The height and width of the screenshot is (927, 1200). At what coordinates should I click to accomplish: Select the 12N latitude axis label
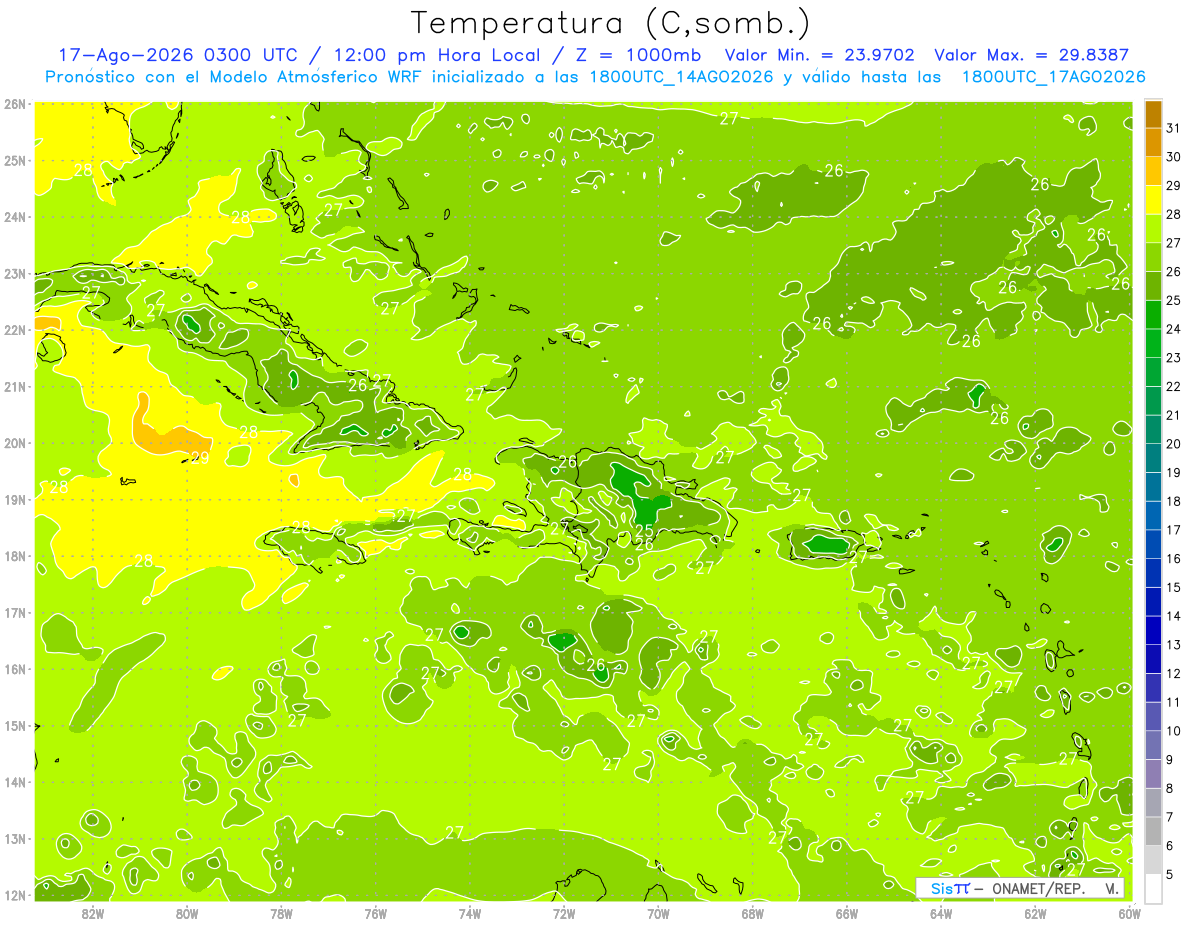tap(15, 895)
